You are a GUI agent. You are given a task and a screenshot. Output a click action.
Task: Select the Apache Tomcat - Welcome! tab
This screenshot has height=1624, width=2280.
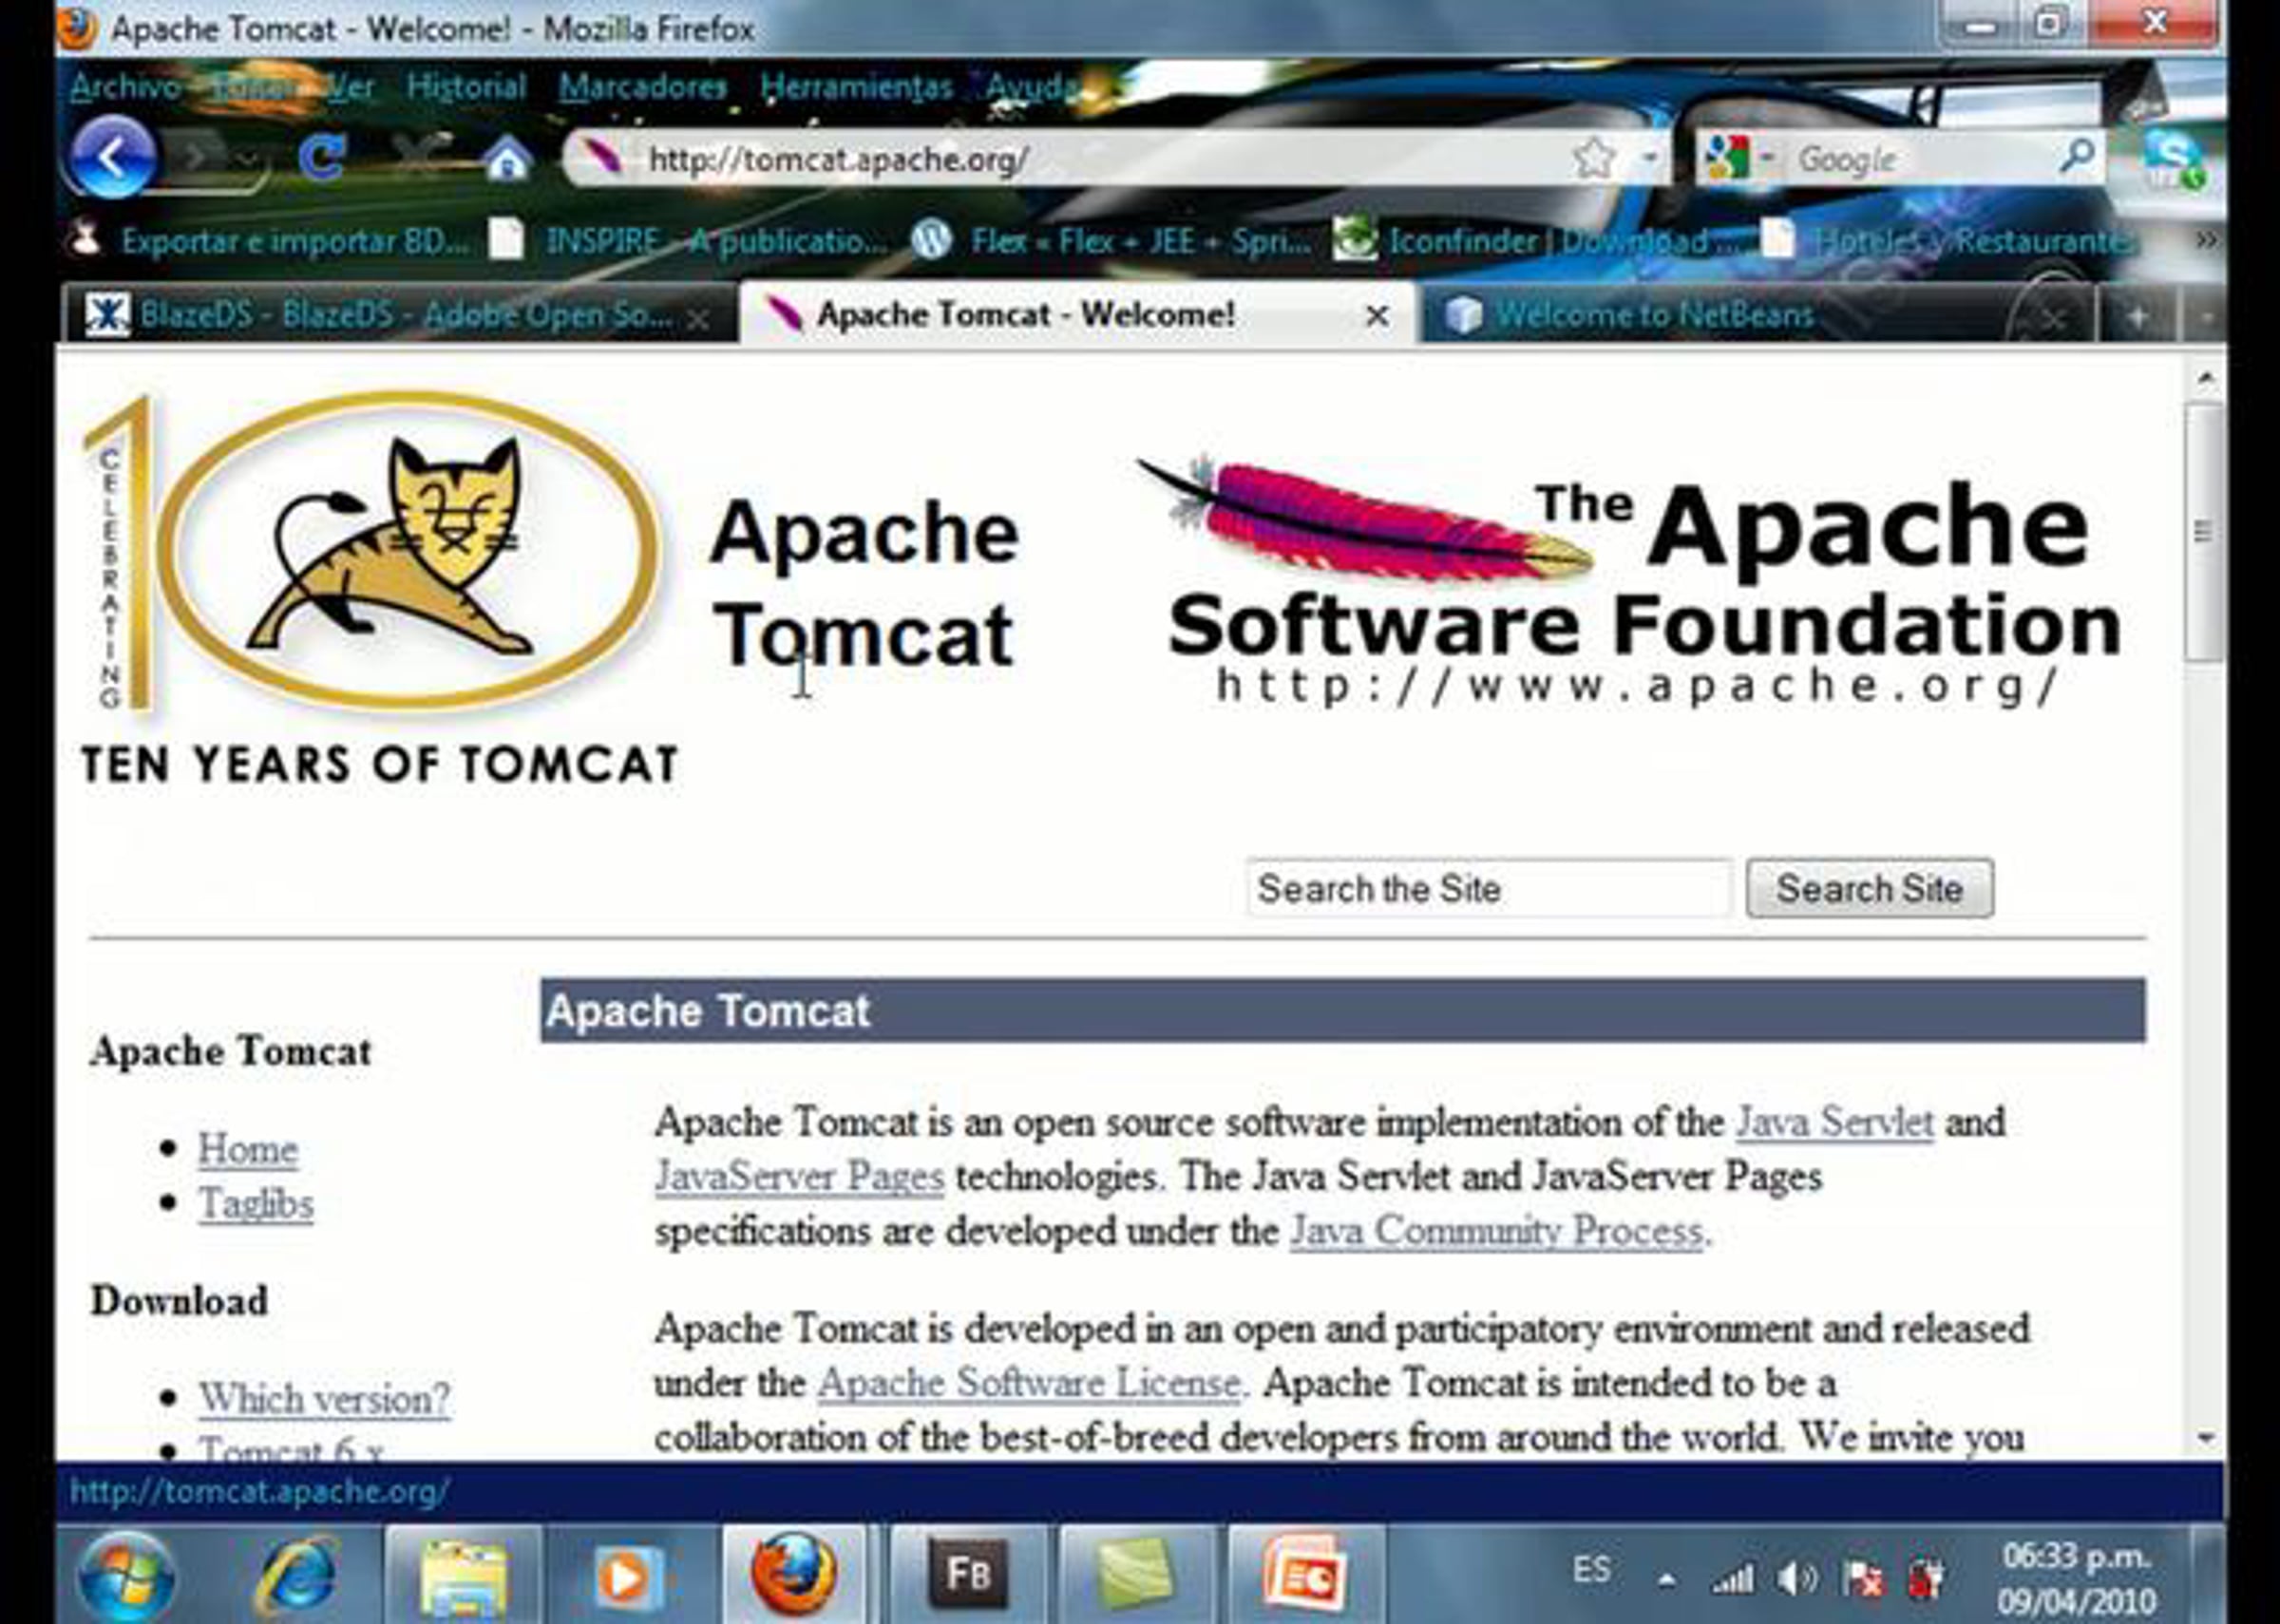pos(1077,314)
